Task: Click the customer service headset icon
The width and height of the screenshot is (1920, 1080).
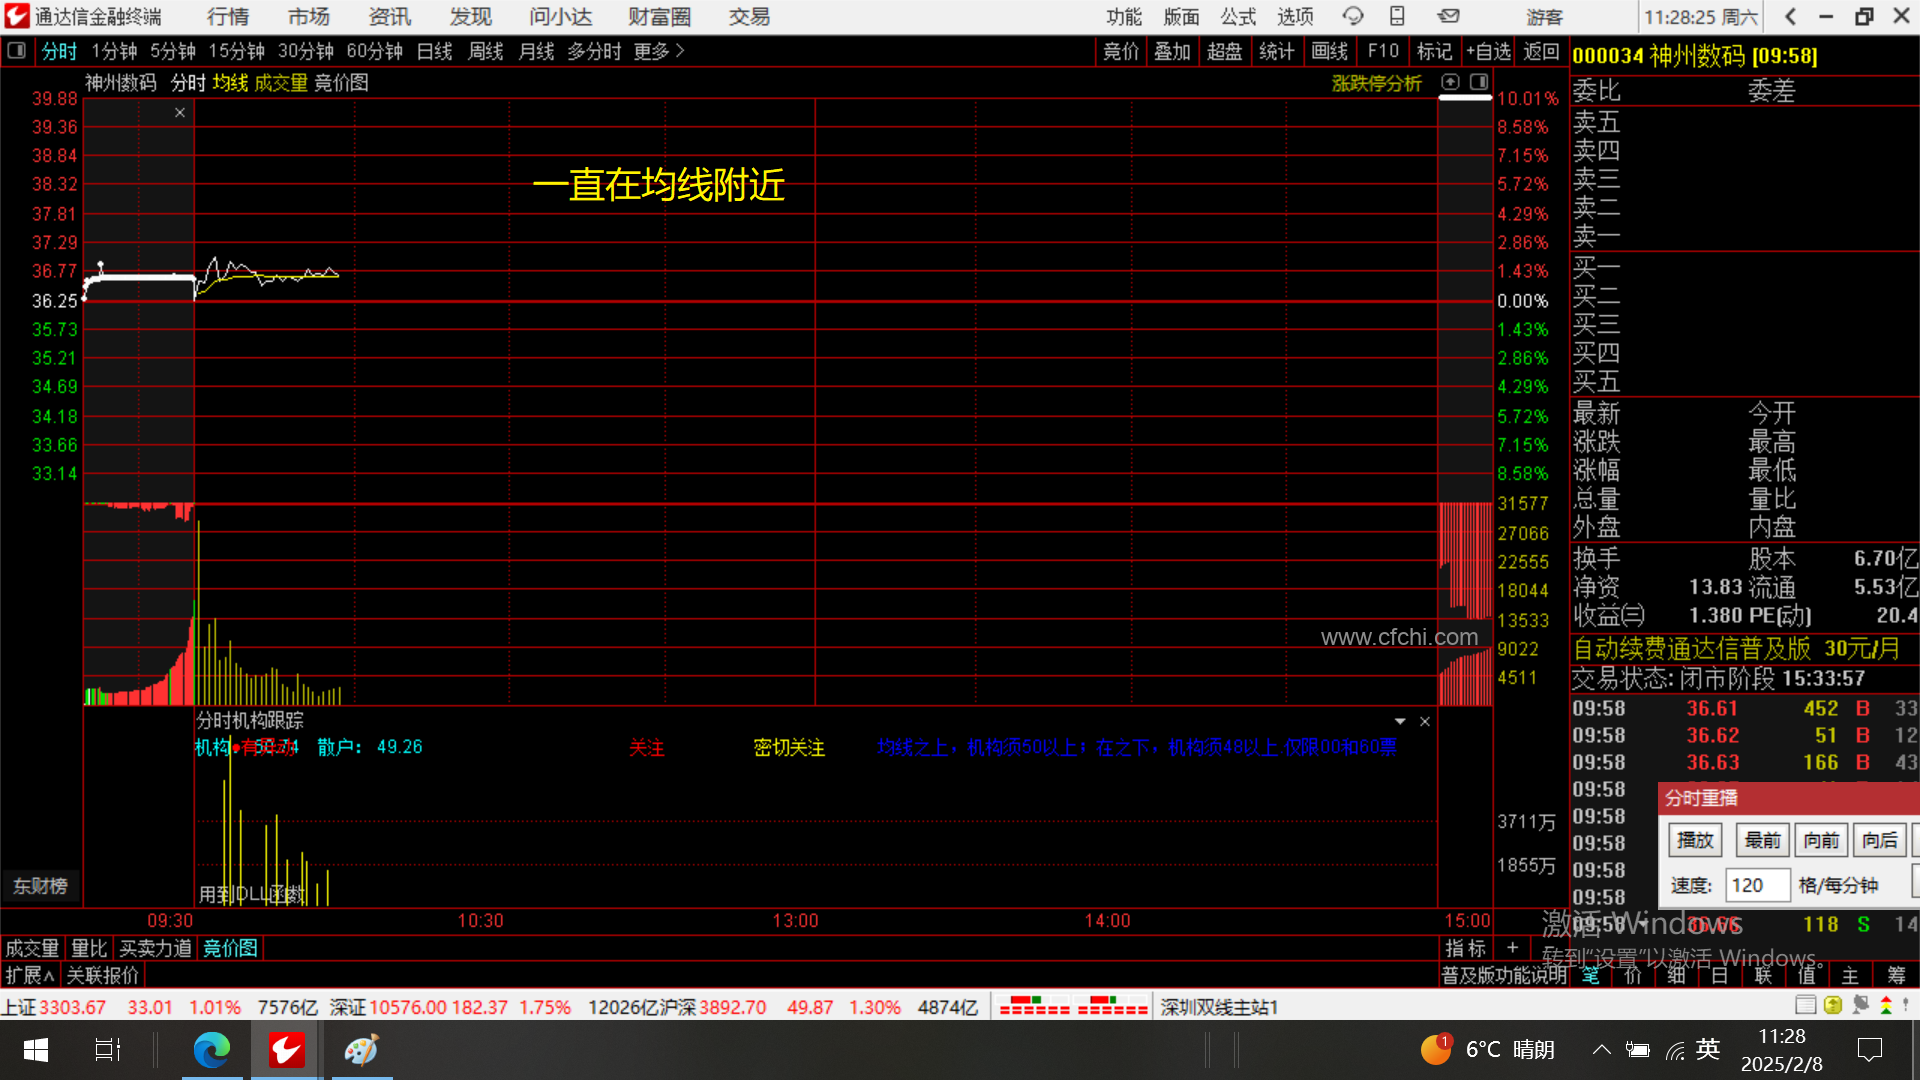Action: [1353, 16]
